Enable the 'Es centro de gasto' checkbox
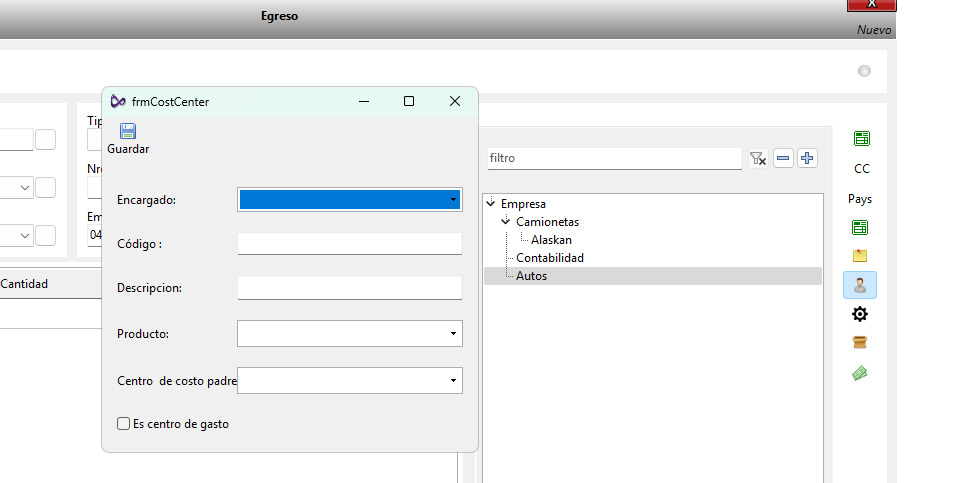The image size is (965, 483). pyautogui.click(x=124, y=424)
